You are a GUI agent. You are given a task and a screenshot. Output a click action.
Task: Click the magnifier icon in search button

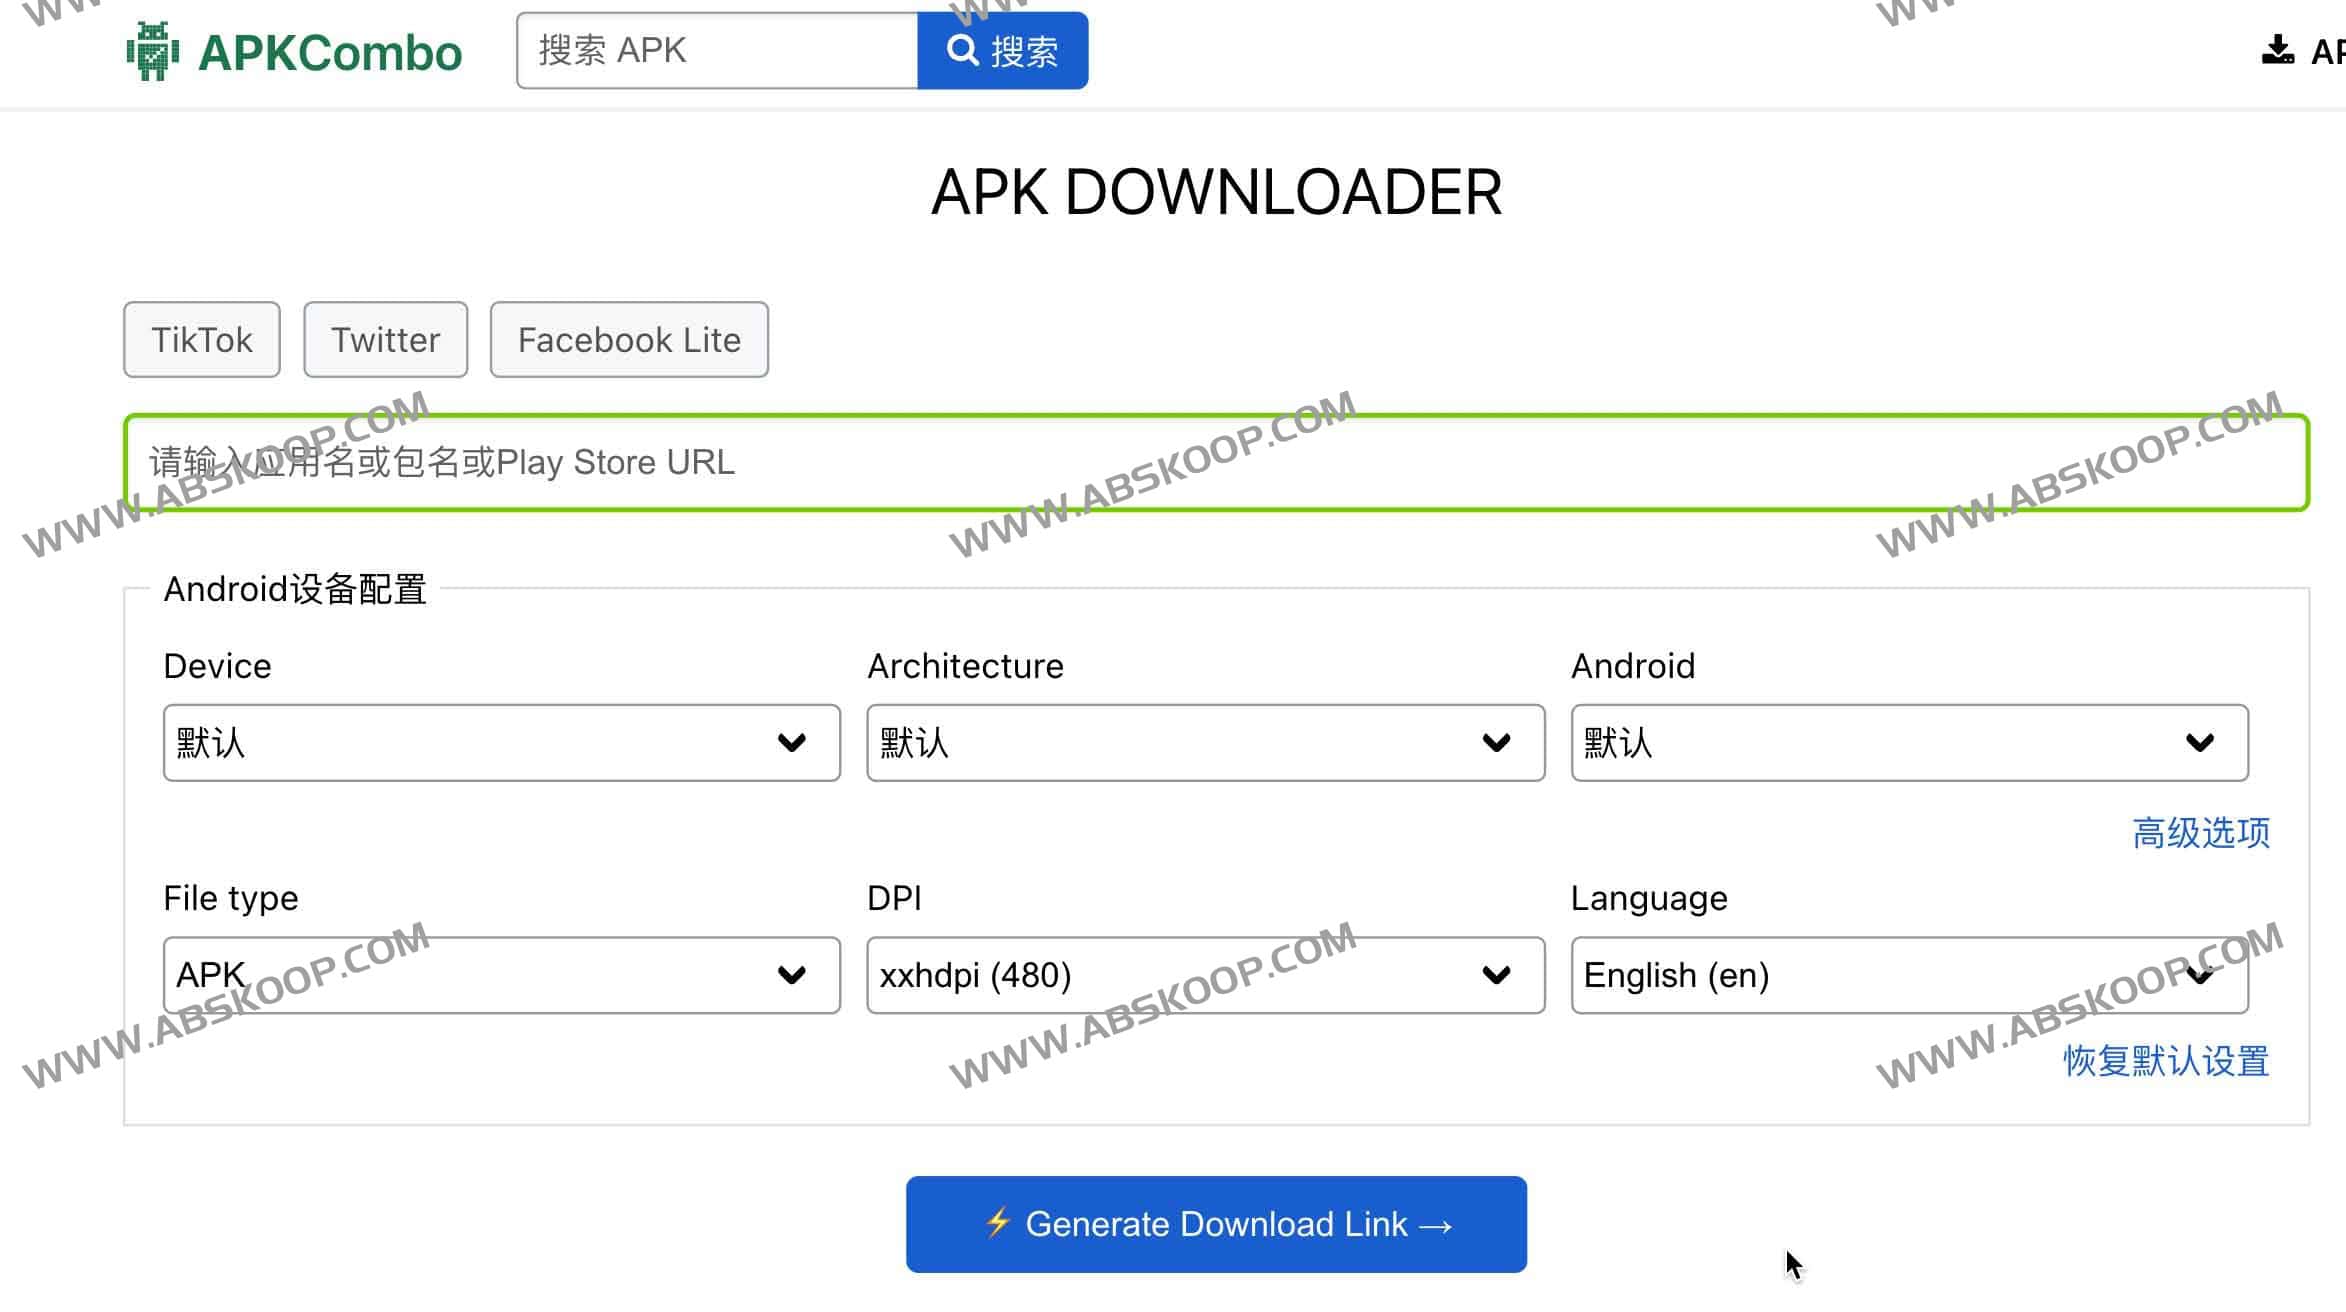[963, 50]
